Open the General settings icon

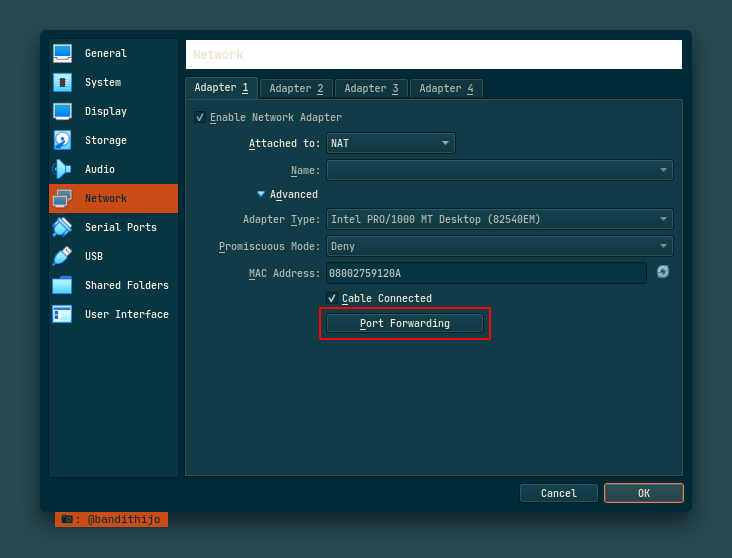click(x=62, y=53)
